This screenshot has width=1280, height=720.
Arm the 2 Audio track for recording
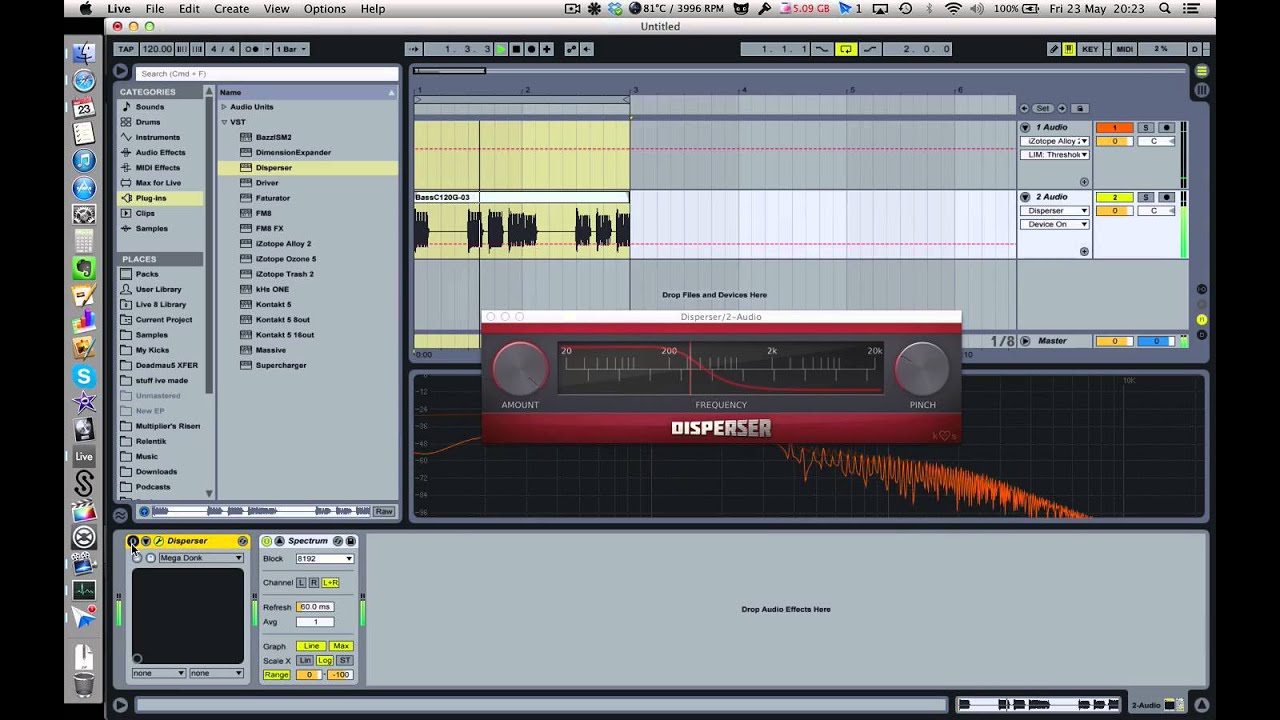point(1166,197)
